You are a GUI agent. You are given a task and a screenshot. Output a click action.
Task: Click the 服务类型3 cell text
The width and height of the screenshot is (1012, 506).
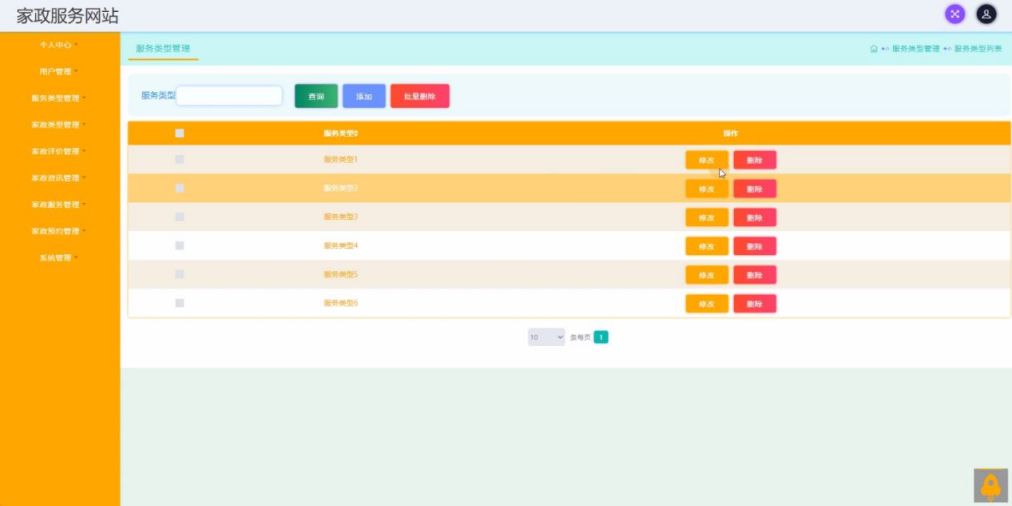point(340,217)
